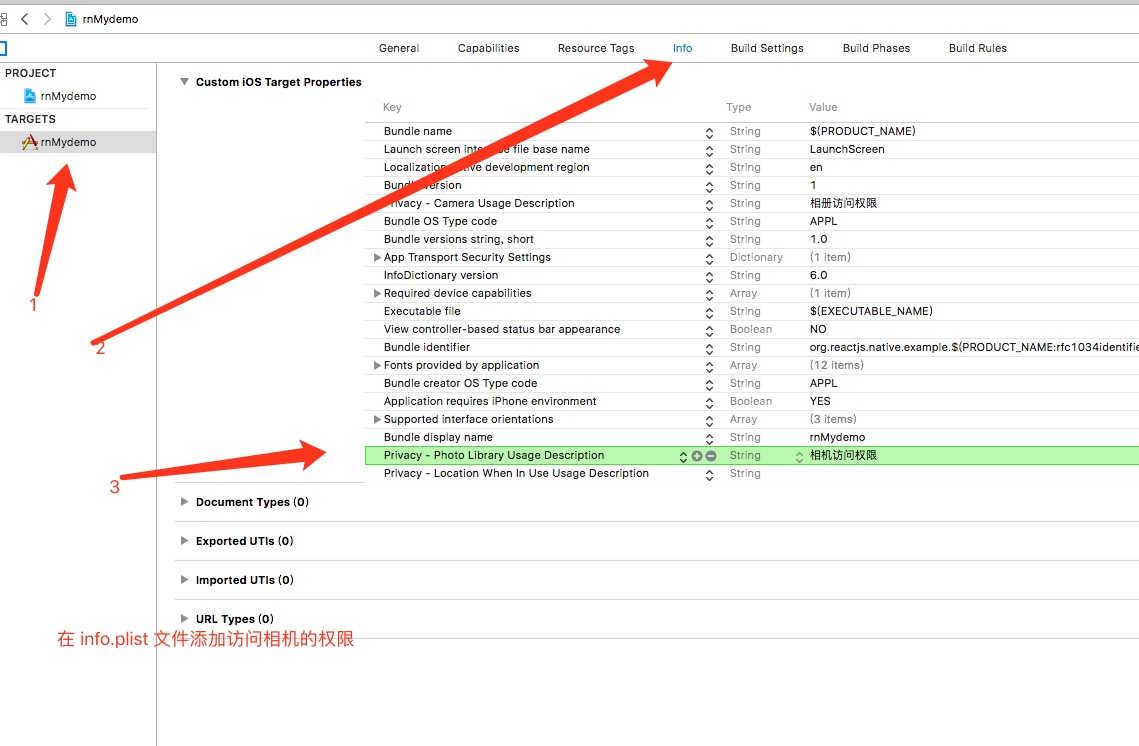The height and width of the screenshot is (746, 1139).
Task: Expand App Transport Security Settings row
Action: coord(377,257)
